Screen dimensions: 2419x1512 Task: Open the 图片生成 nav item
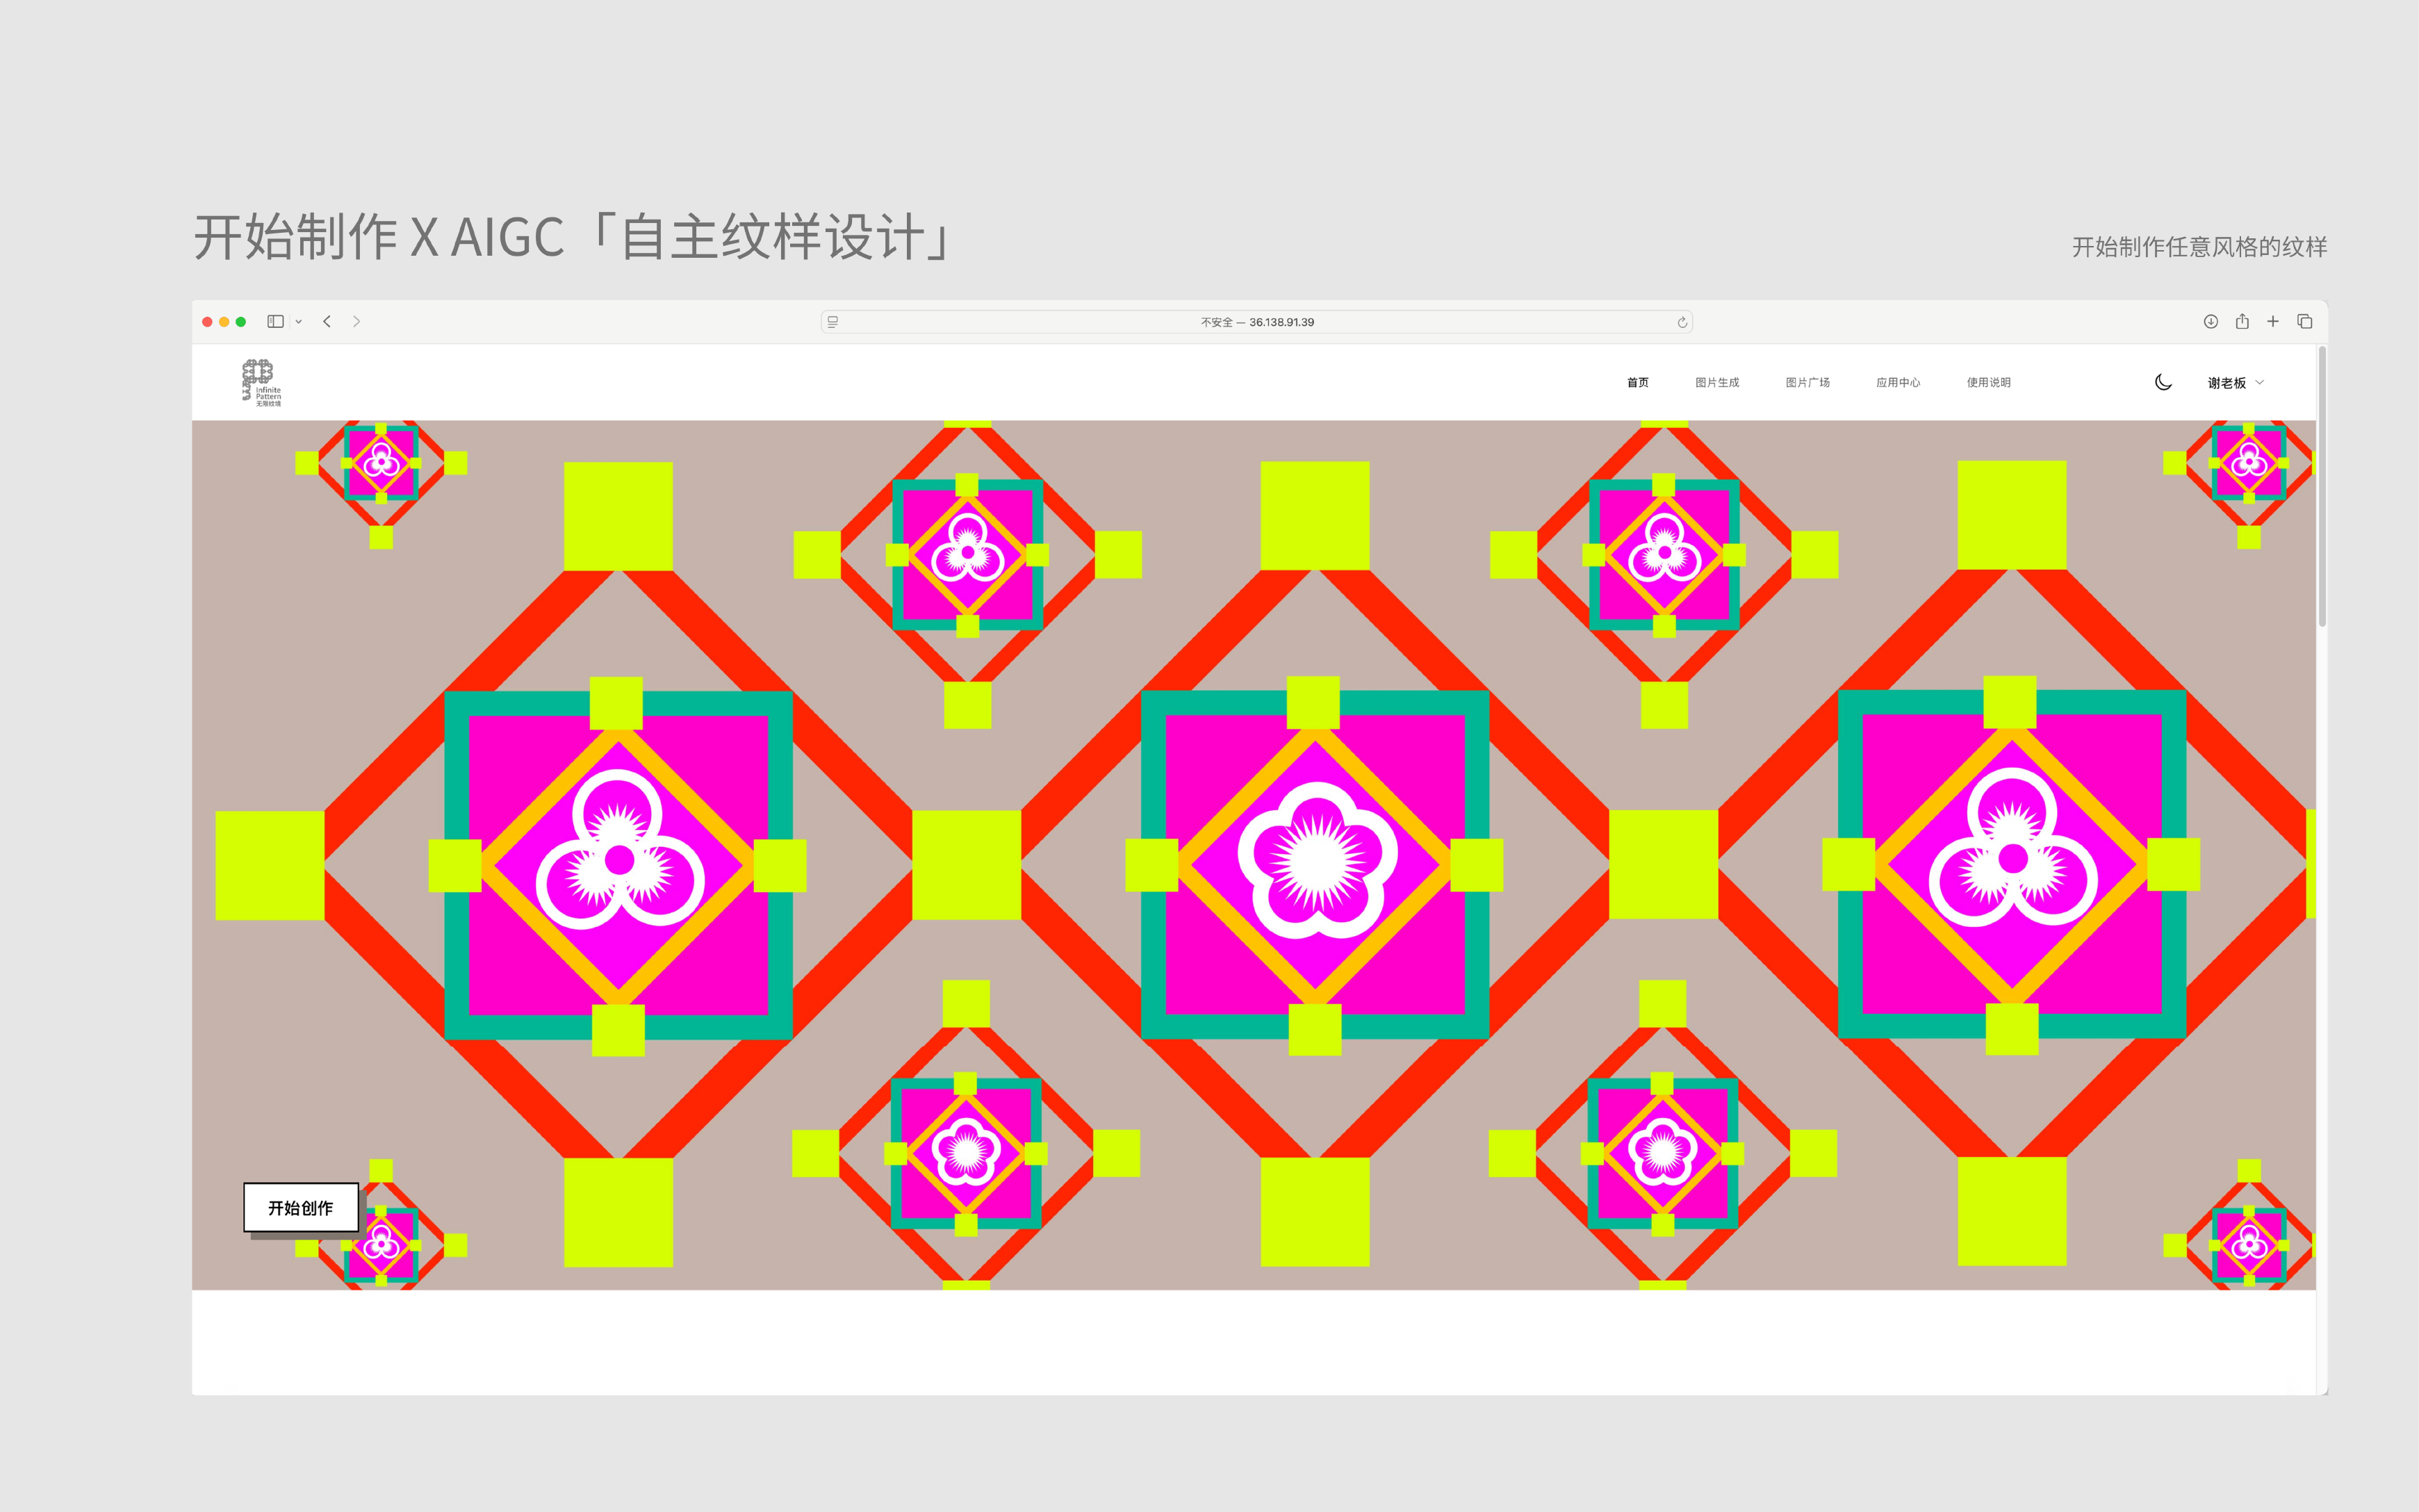[x=1717, y=382]
